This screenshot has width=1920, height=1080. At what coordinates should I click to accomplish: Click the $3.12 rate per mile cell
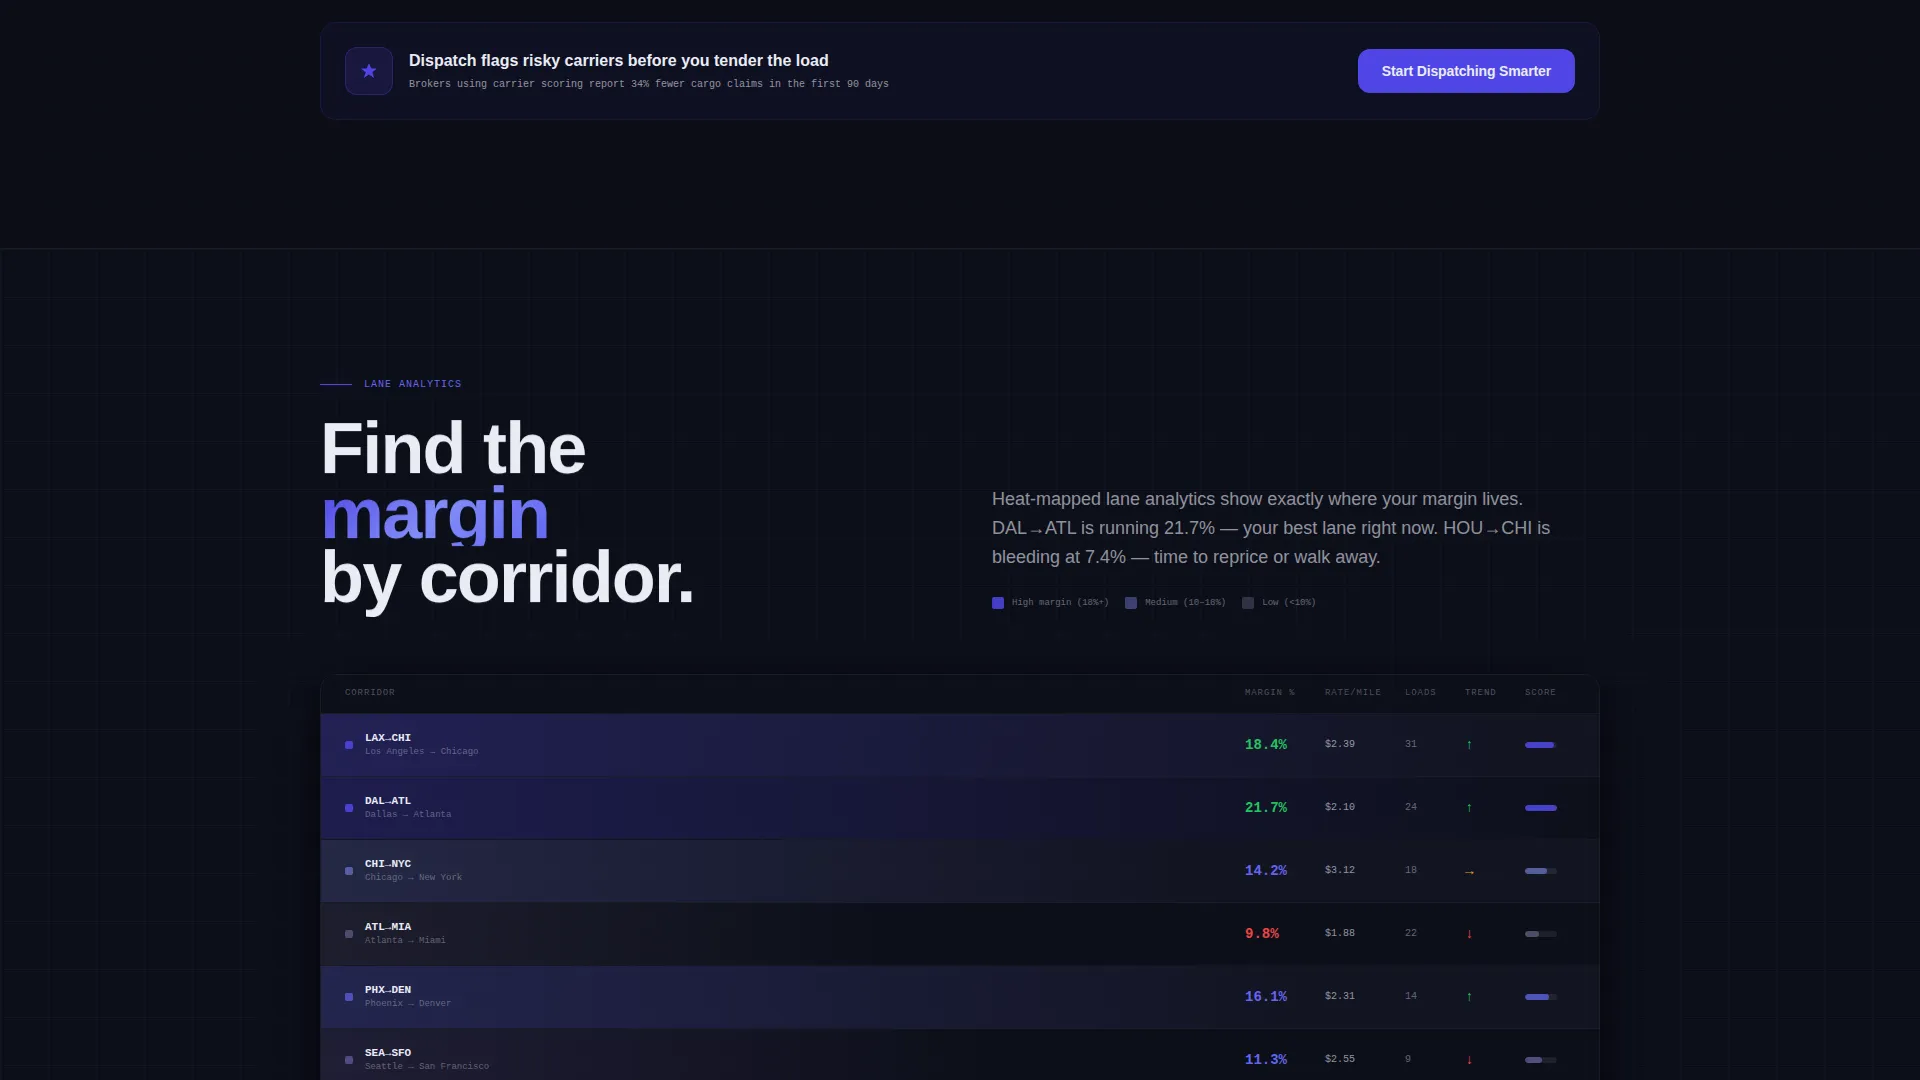click(1340, 870)
